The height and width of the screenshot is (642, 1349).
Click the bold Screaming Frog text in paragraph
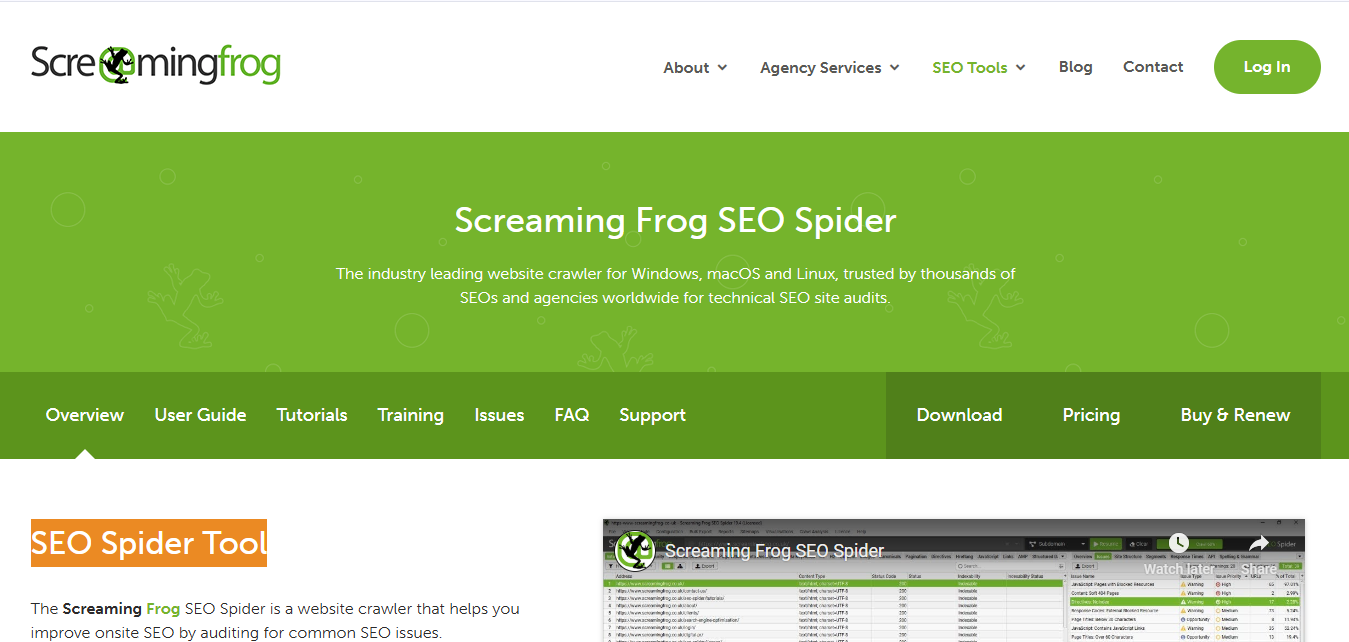click(x=121, y=608)
